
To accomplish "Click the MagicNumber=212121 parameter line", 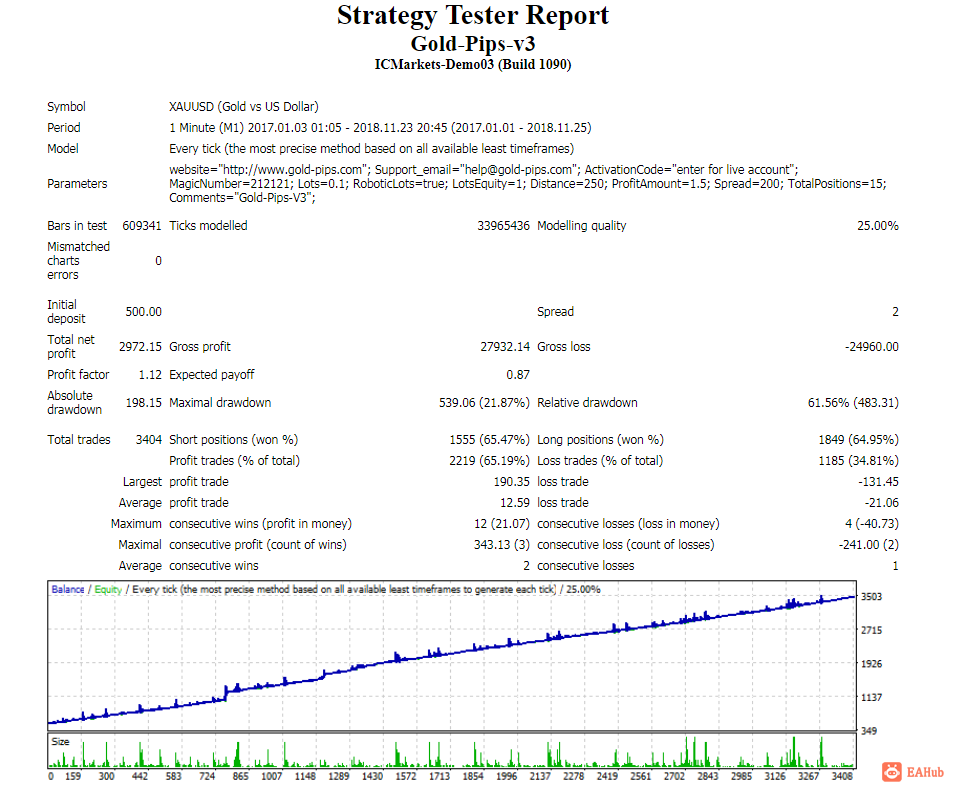I will [x=528, y=184].
